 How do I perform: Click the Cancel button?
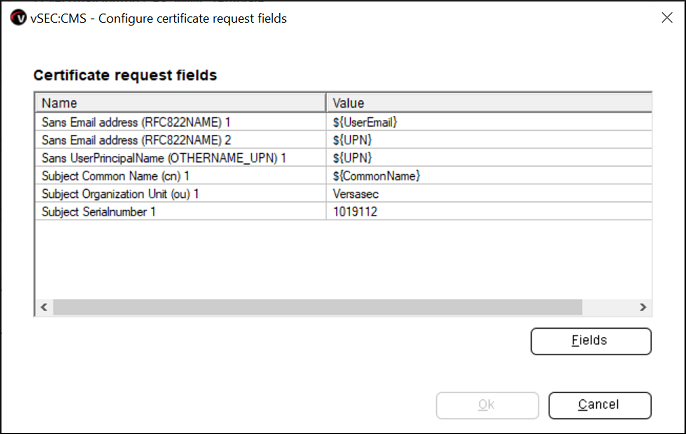click(600, 405)
